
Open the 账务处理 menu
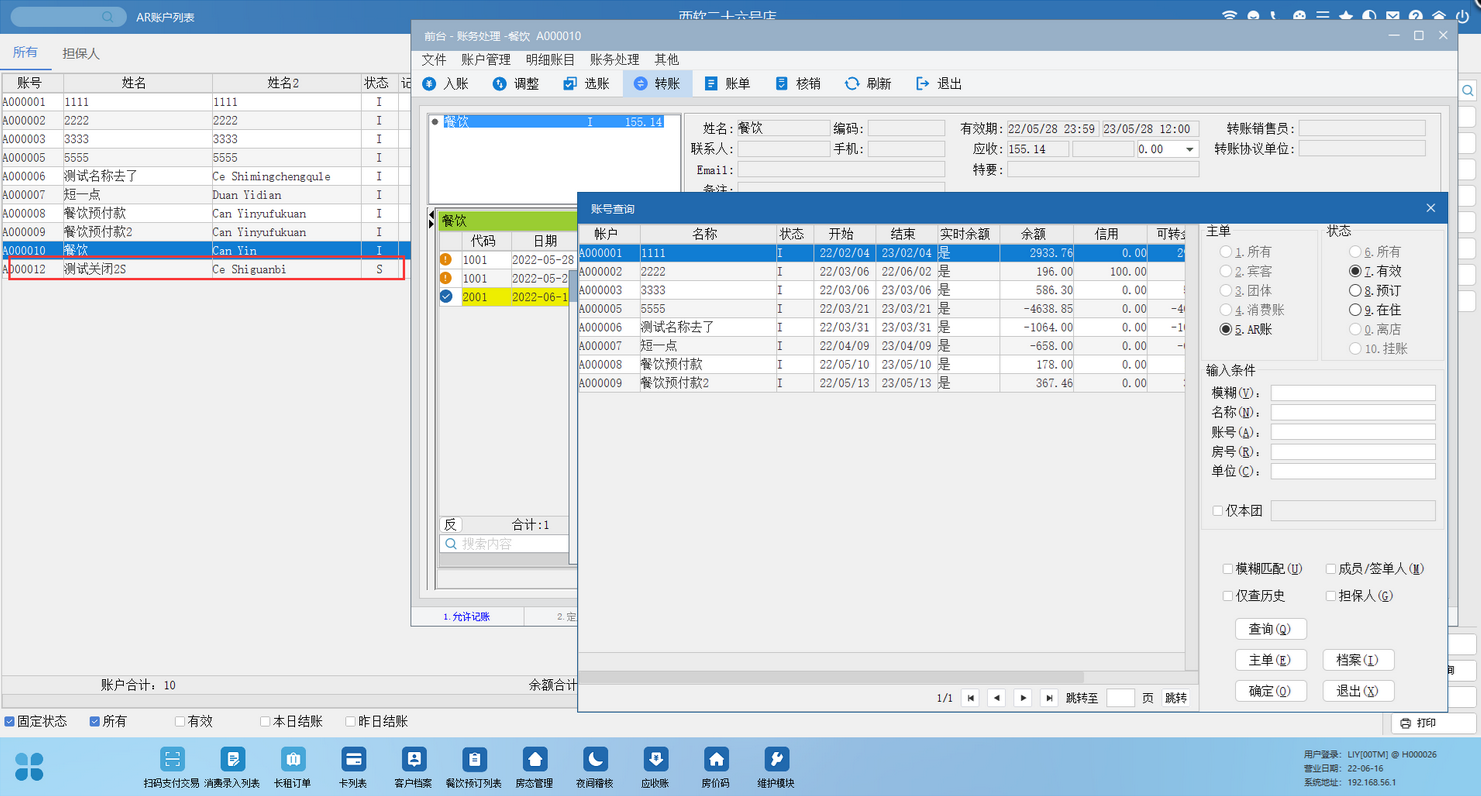point(615,59)
